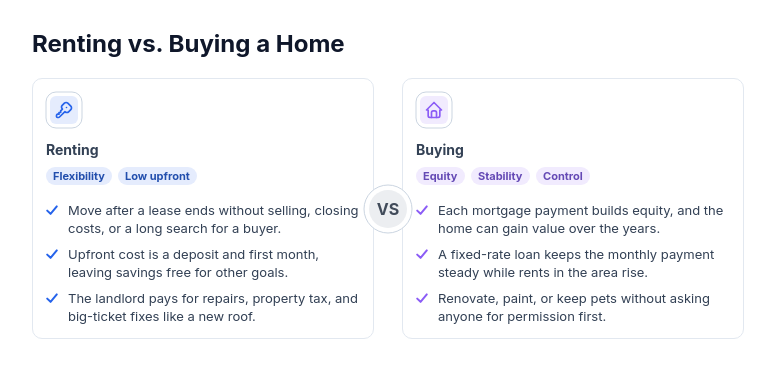776x371 pixels.
Task: Click the text about landlord paying repairs
Action: tap(213, 308)
